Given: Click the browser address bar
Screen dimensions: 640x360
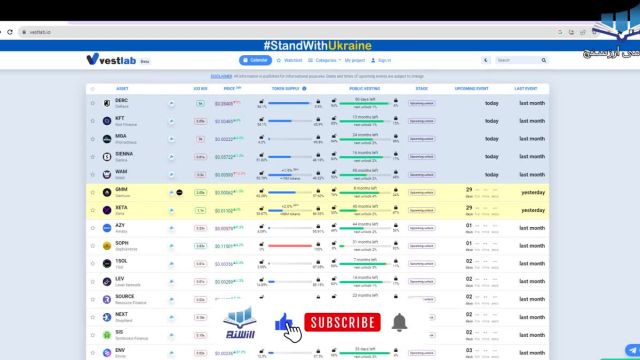Looking at the screenshot, I should (286, 32).
